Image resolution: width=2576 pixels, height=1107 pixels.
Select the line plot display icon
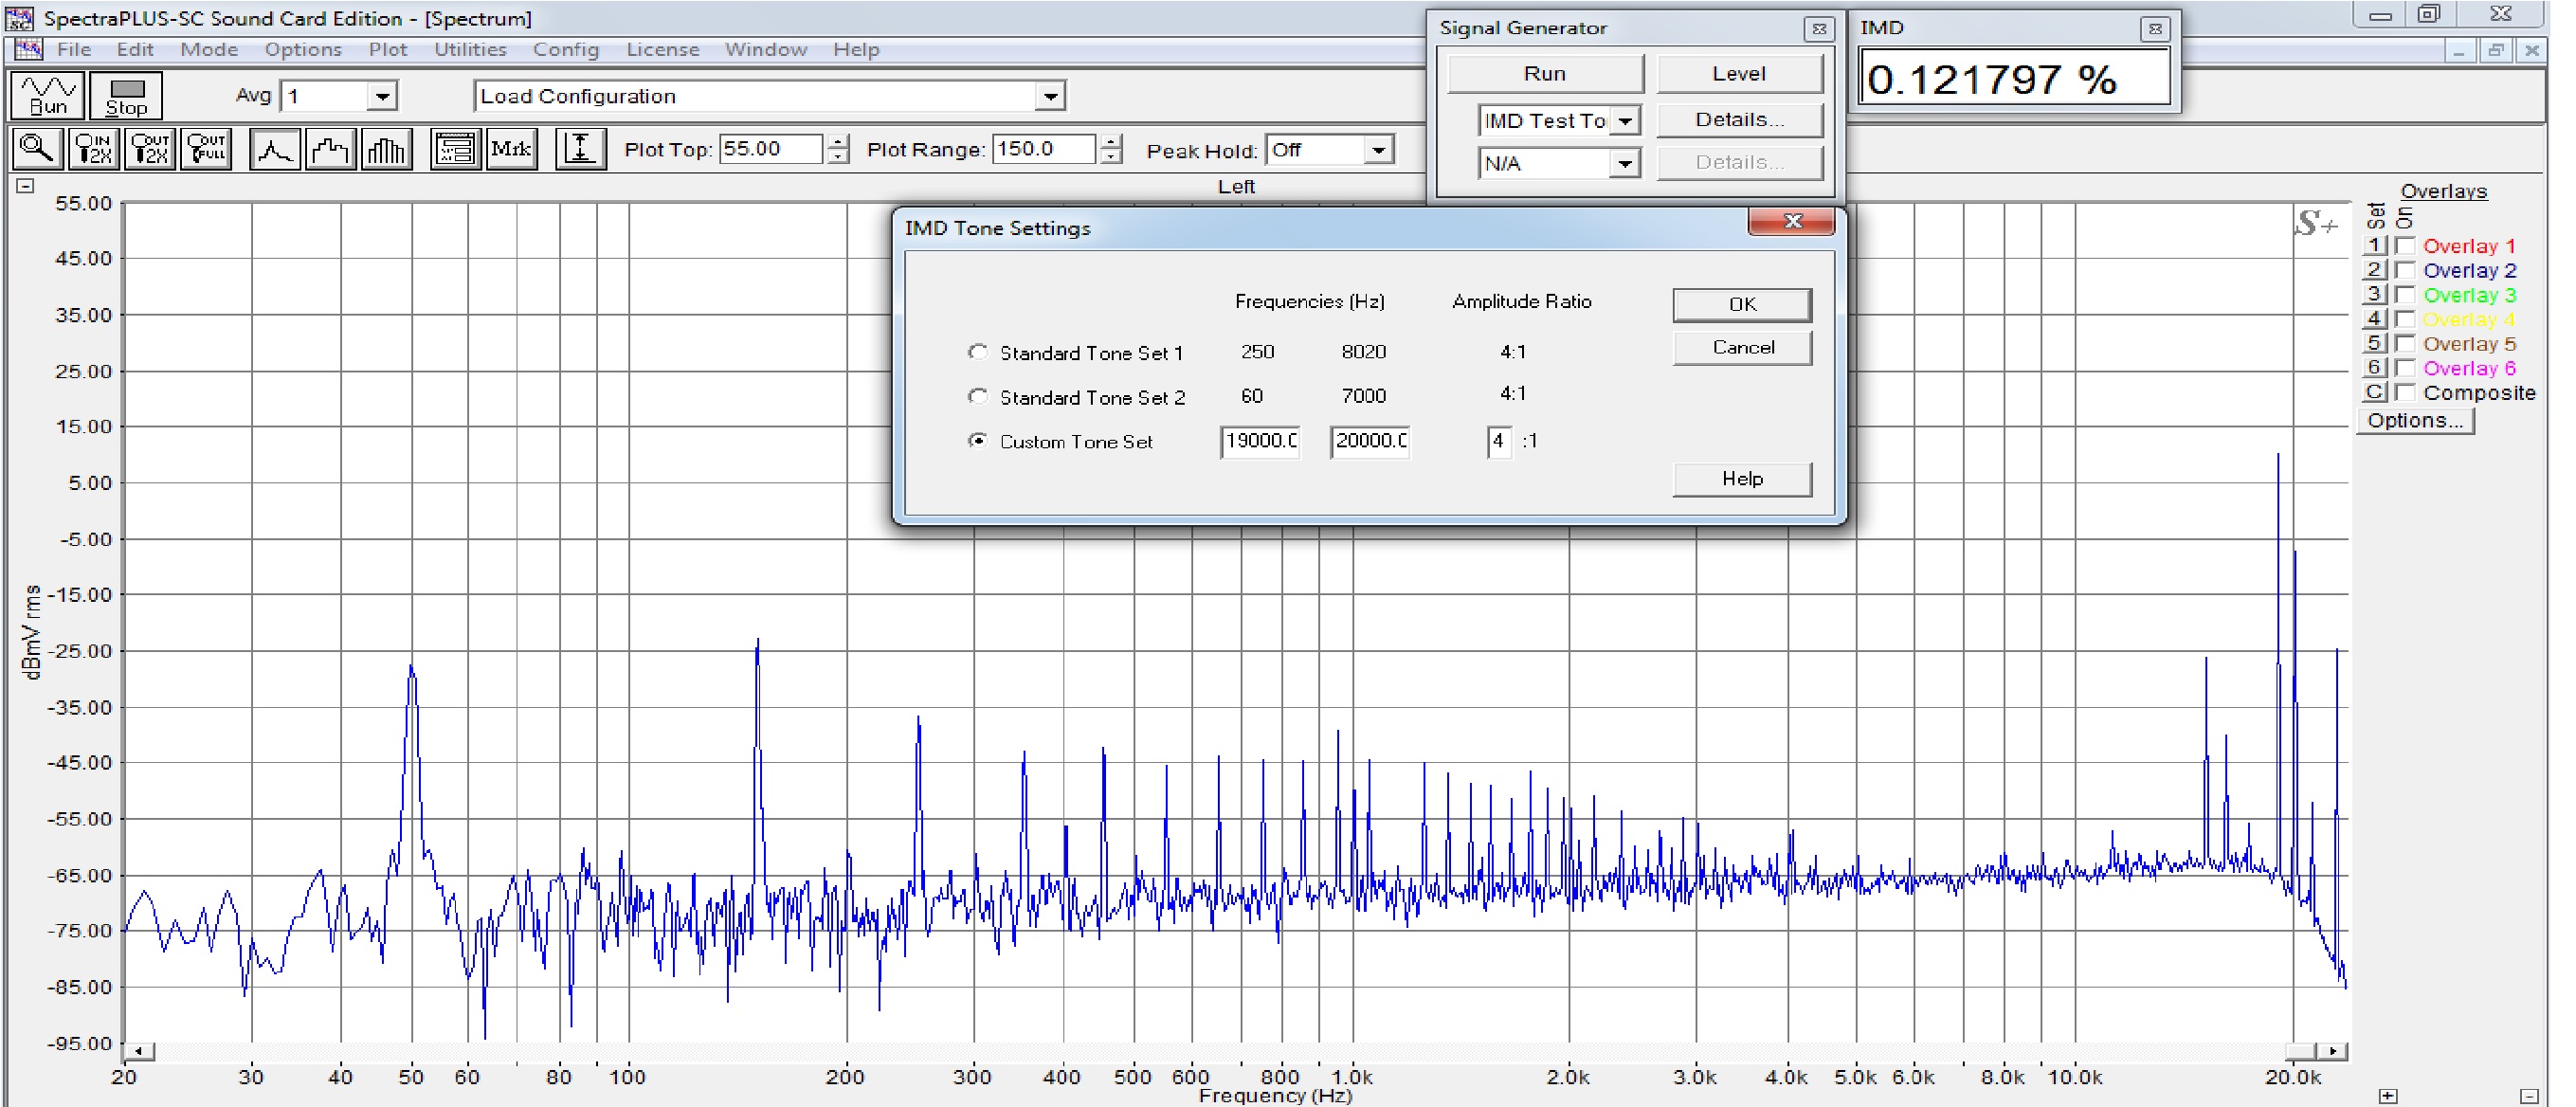click(x=274, y=149)
